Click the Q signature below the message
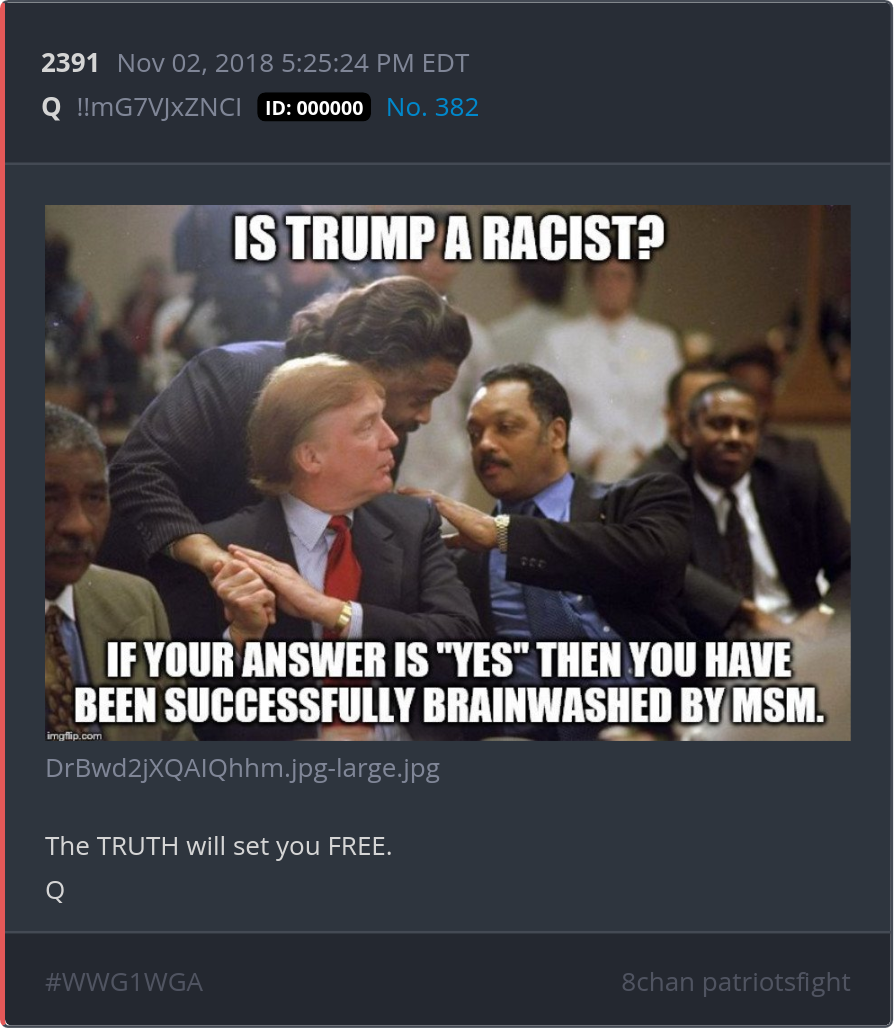 coord(55,890)
